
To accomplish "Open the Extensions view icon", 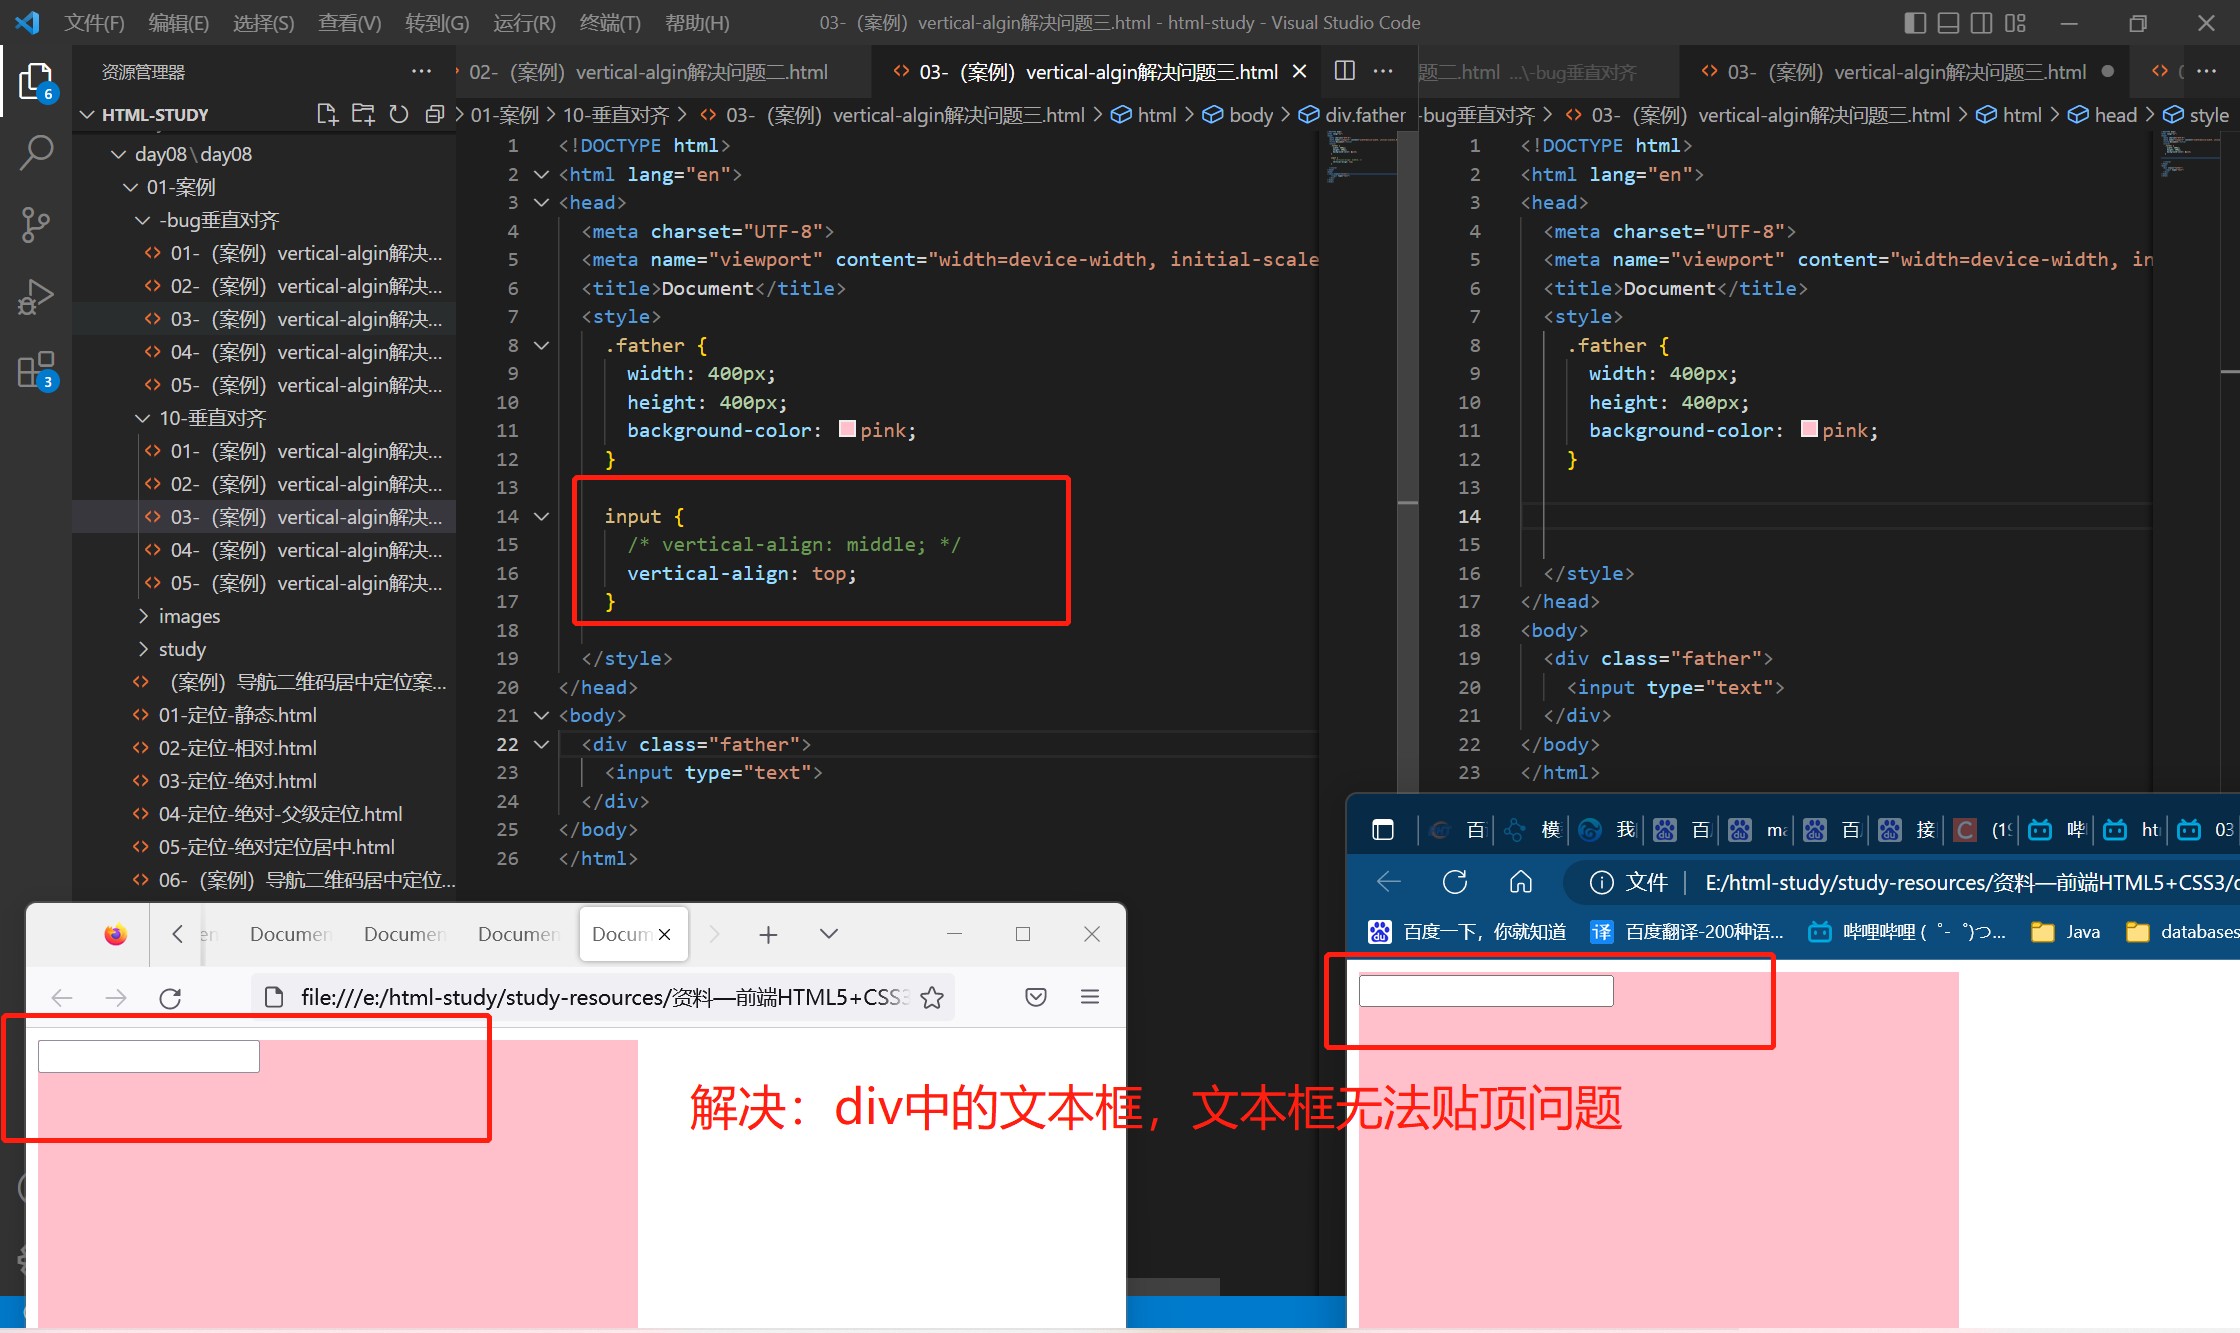I will [x=36, y=370].
